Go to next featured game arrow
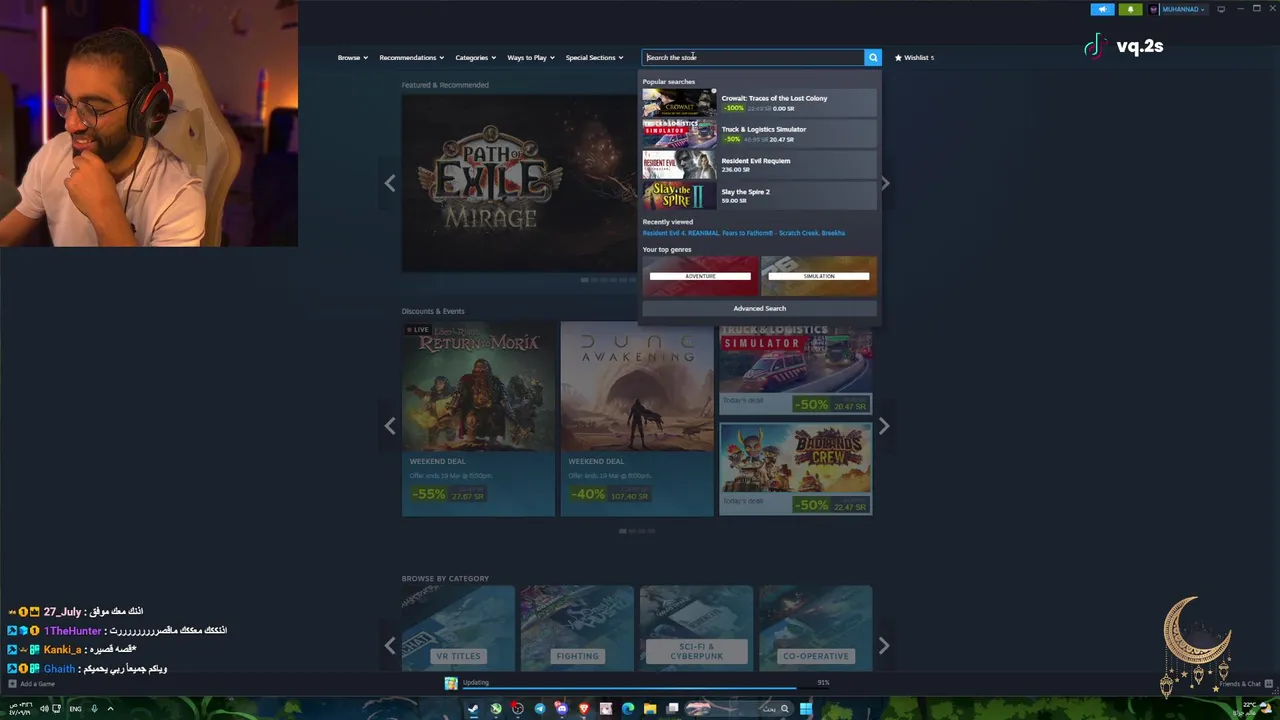 pyautogui.click(x=884, y=183)
